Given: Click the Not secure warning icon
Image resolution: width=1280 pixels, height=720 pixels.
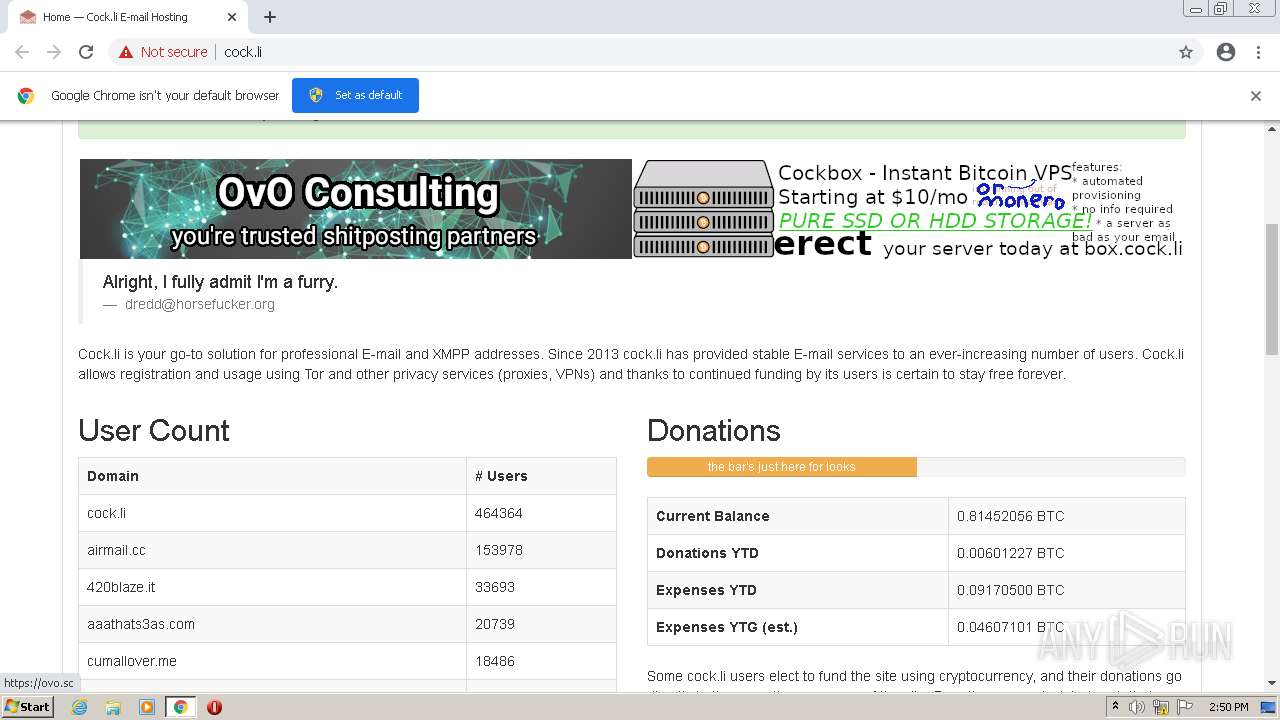Looking at the screenshot, I should [x=126, y=52].
